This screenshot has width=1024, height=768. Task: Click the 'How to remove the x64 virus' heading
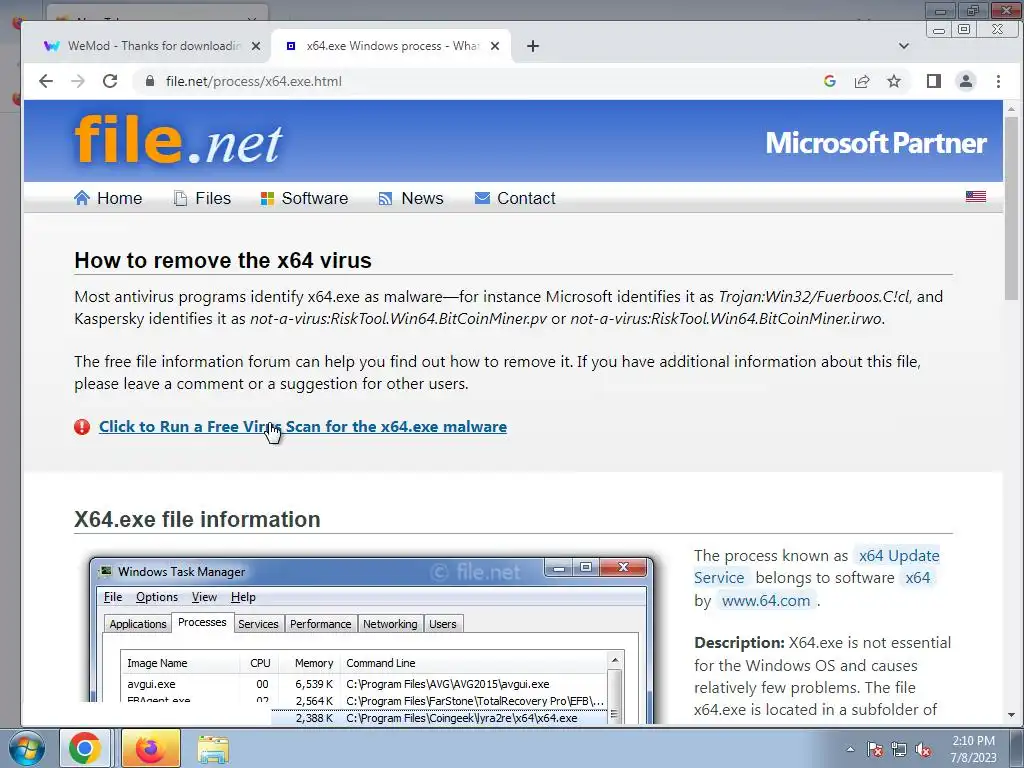pos(223,260)
